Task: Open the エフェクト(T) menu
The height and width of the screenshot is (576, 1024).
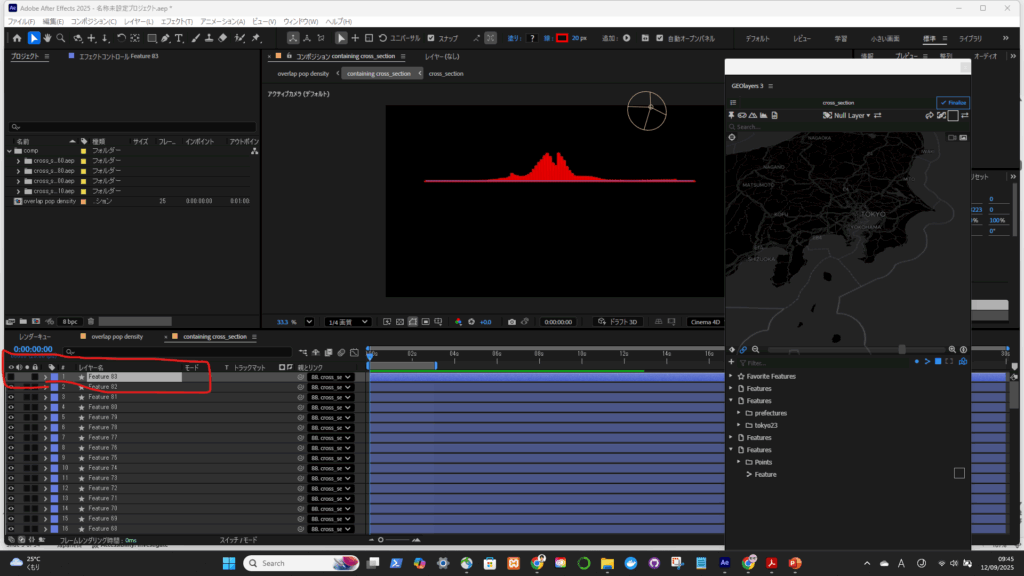Action: point(177,21)
